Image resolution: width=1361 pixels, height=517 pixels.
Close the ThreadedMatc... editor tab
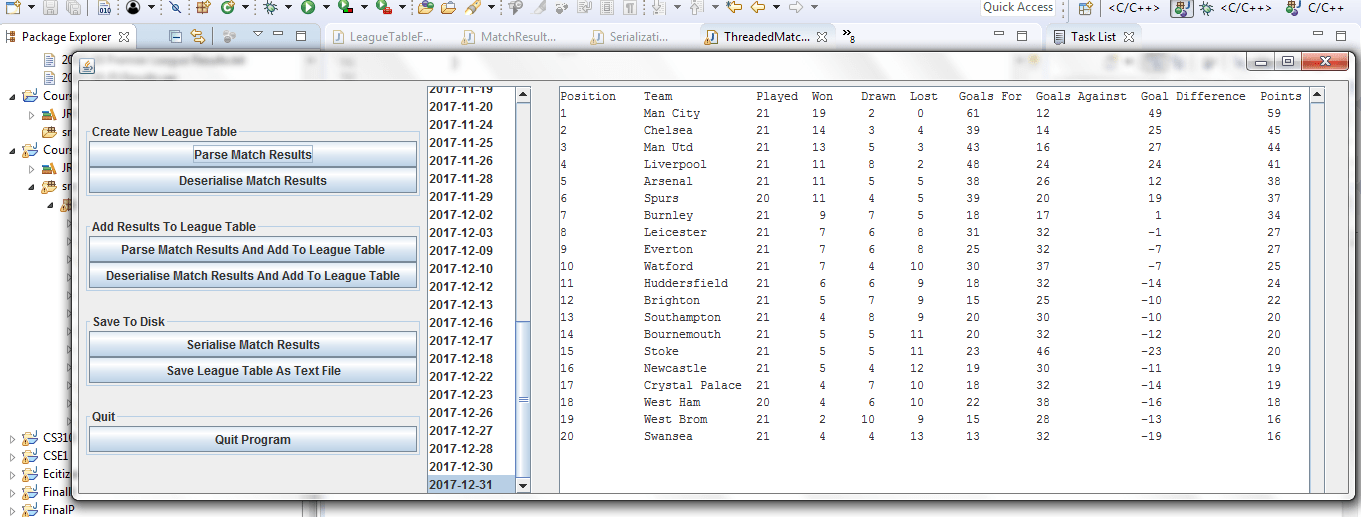(822, 37)
